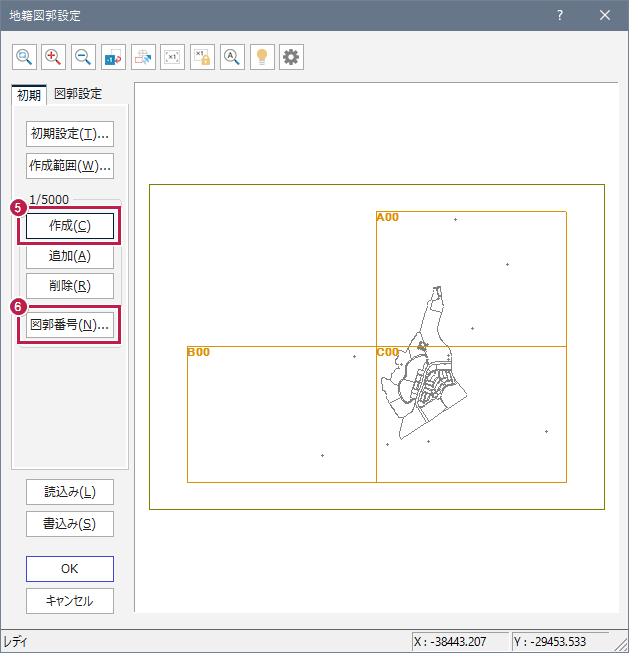The height and width of the screenshot is (653, 629).
Task: Click the fit-all (A) magnifier icon
Action: tap(232, 57)
